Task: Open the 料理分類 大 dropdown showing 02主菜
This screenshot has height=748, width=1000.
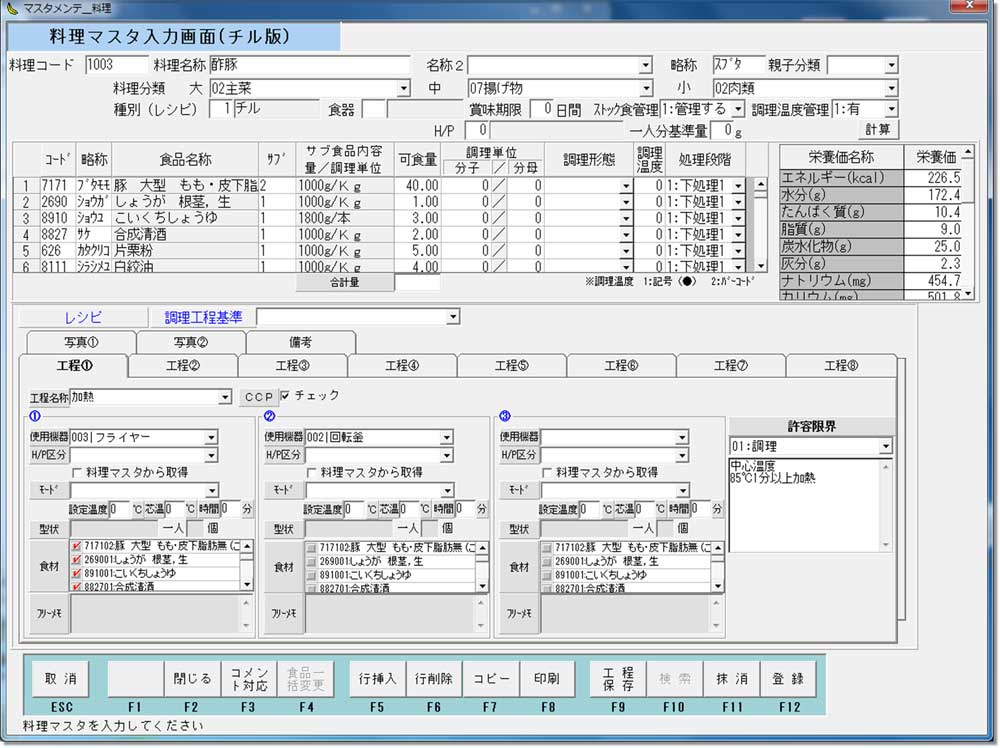Action: (403, 88)
